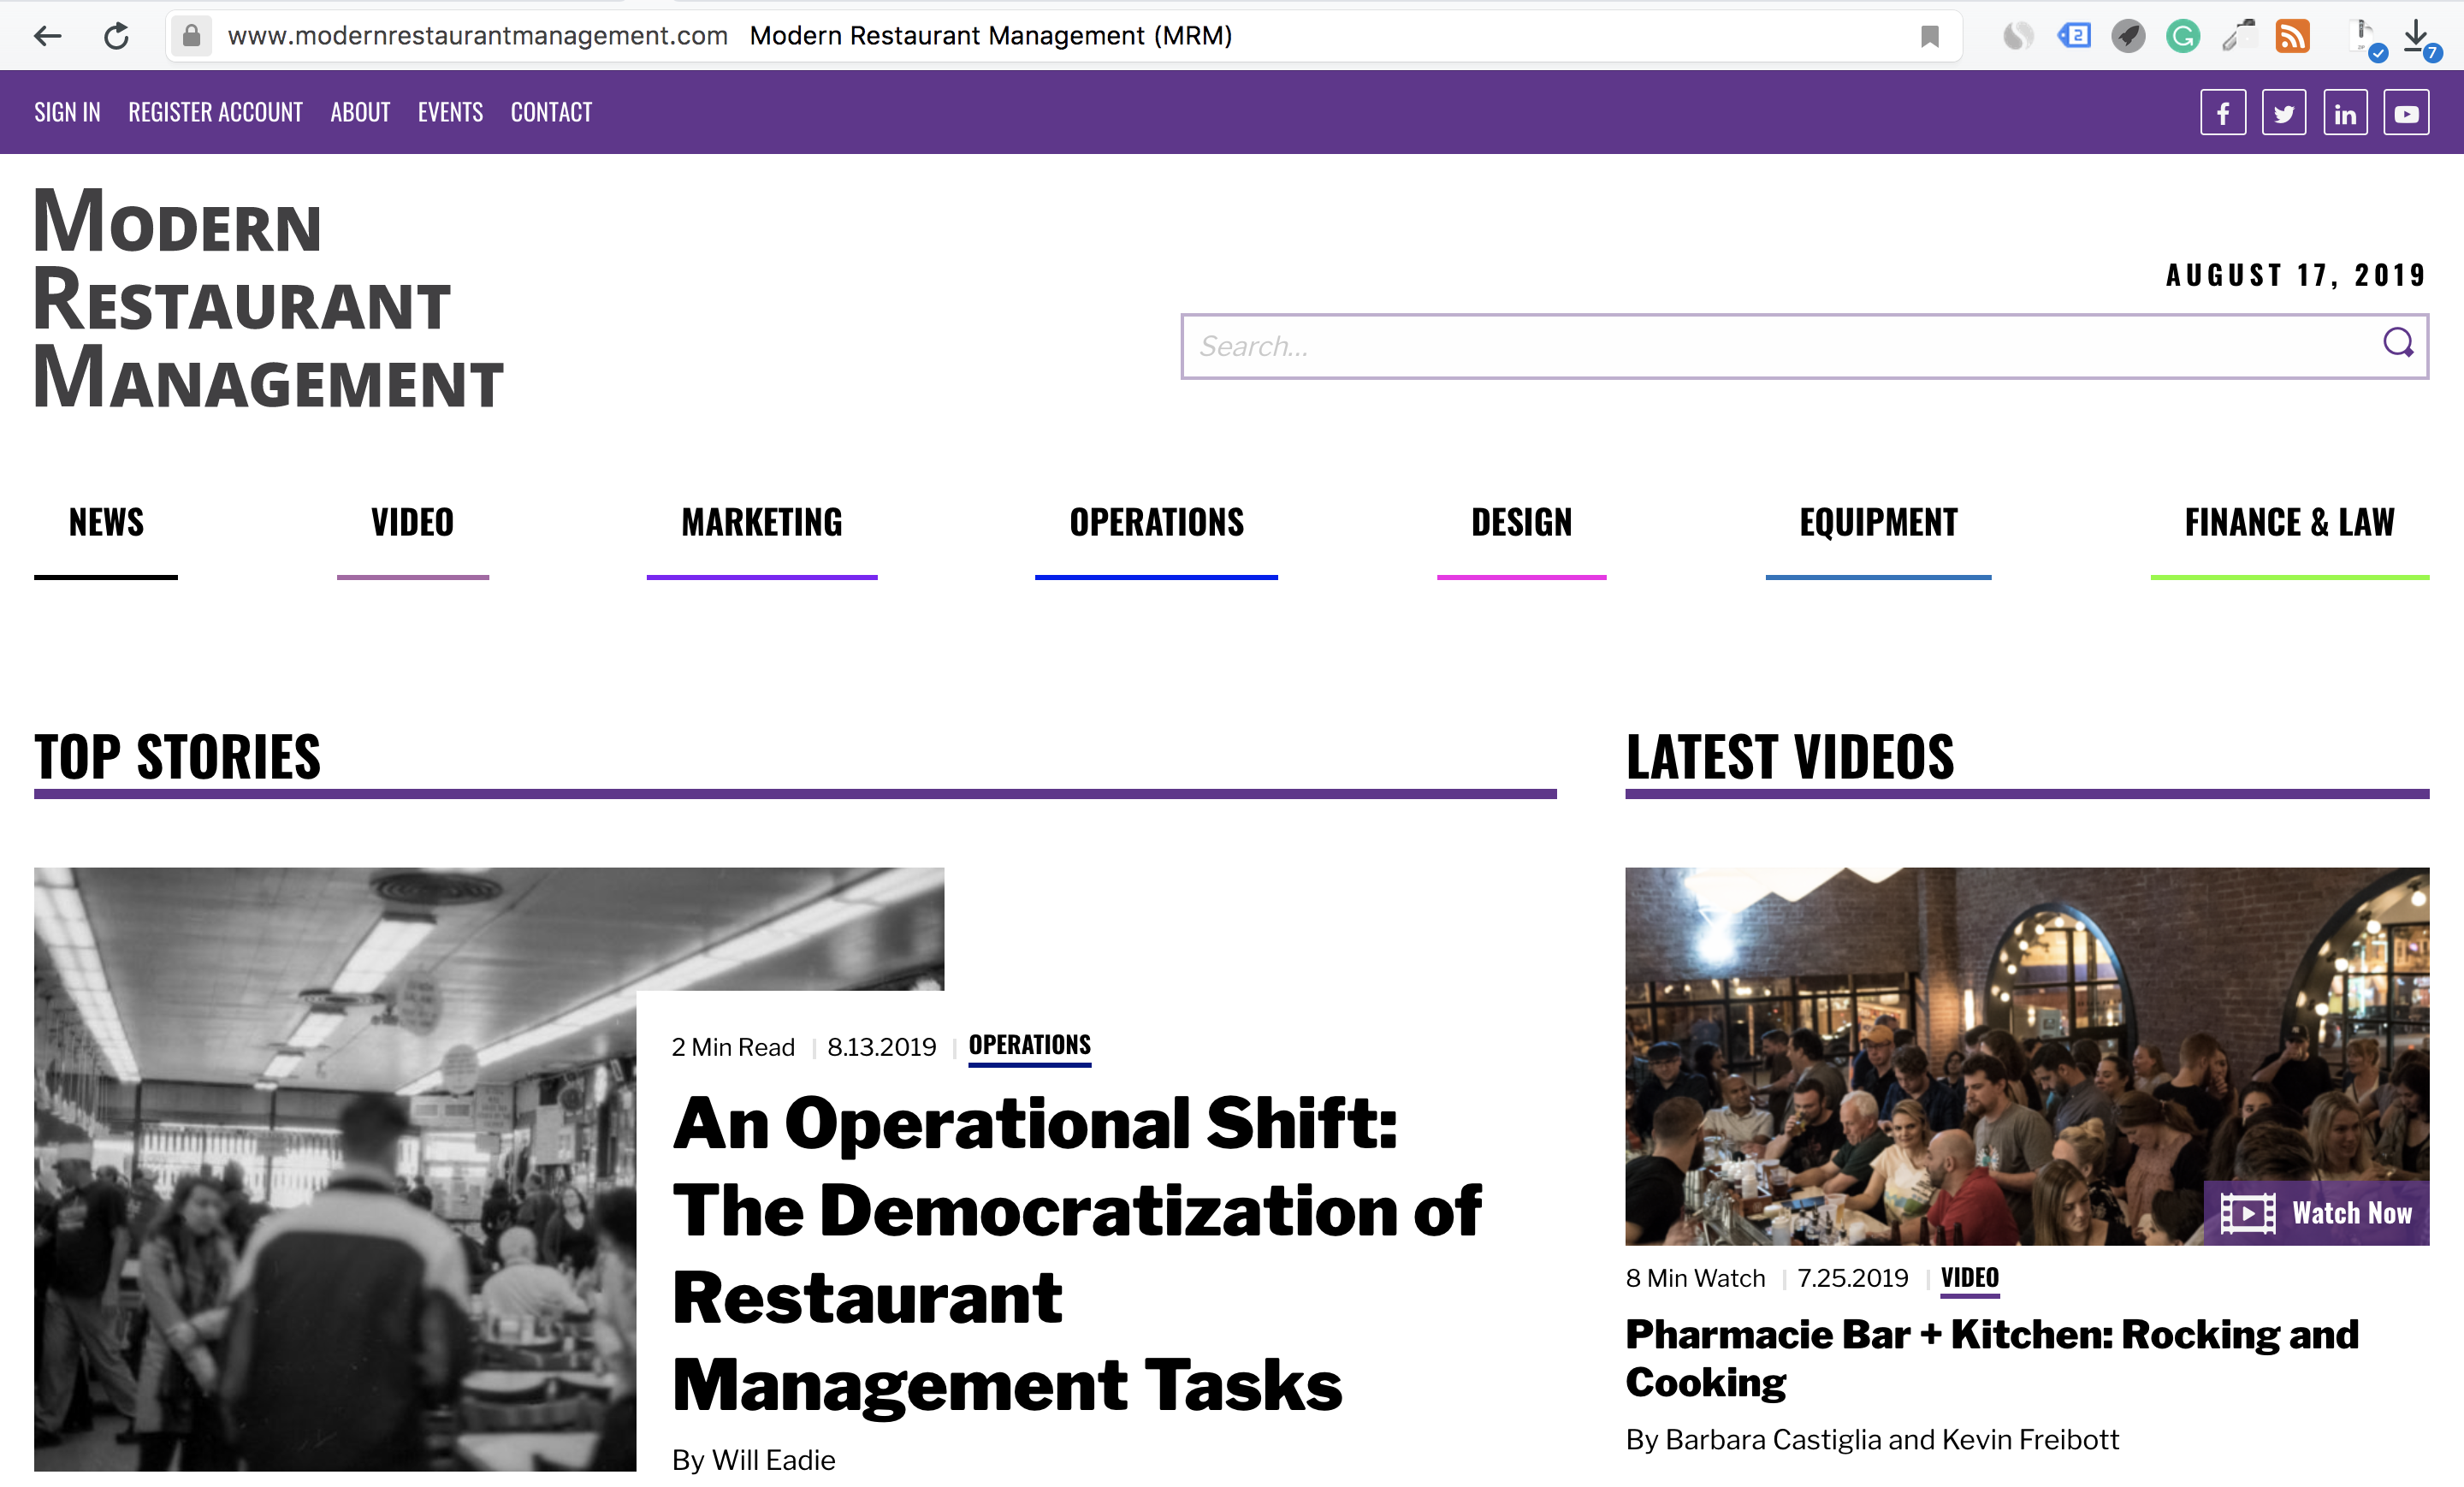Screen dimensions: 2464x1487
Task: Click the LinkedIn icon in header
Action: 2344,113
